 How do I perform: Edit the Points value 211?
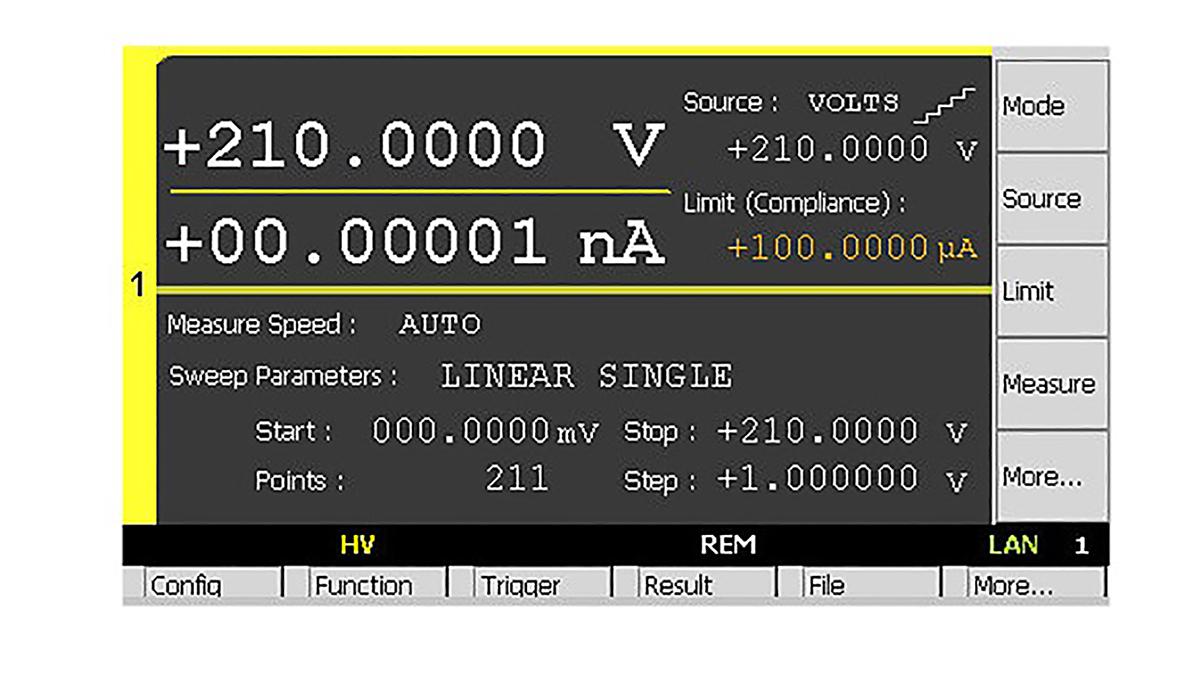click(517, 479)
